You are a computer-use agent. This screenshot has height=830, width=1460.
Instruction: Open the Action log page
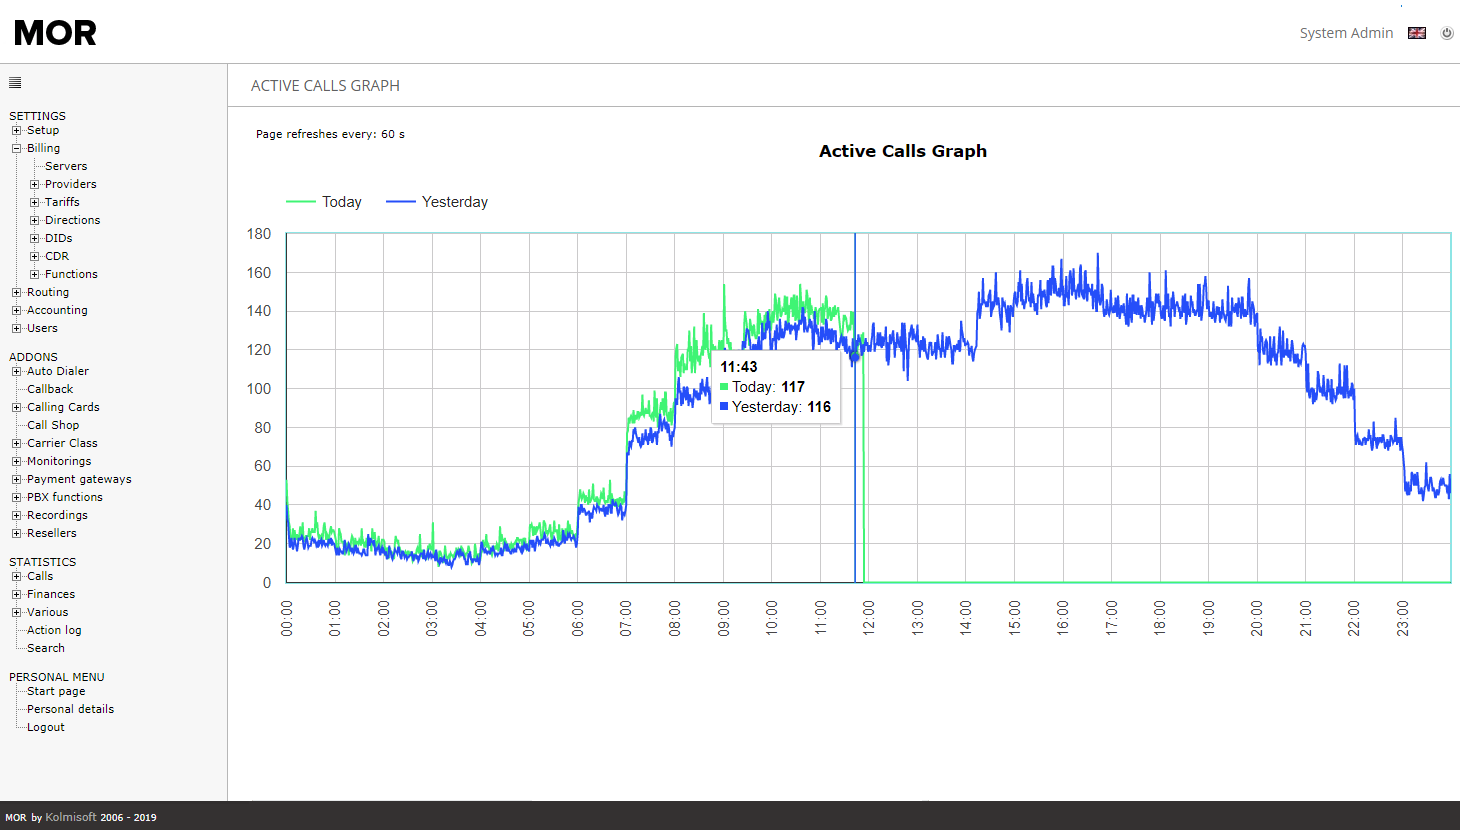pos(54,630)
